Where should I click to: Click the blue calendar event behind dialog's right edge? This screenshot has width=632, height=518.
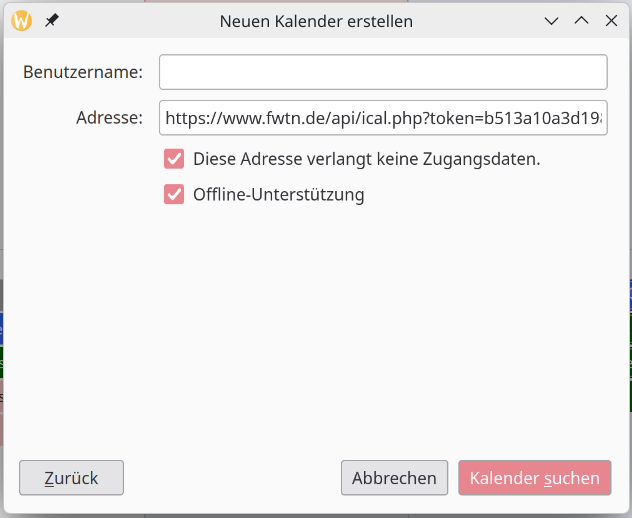[x=629, y=295]
